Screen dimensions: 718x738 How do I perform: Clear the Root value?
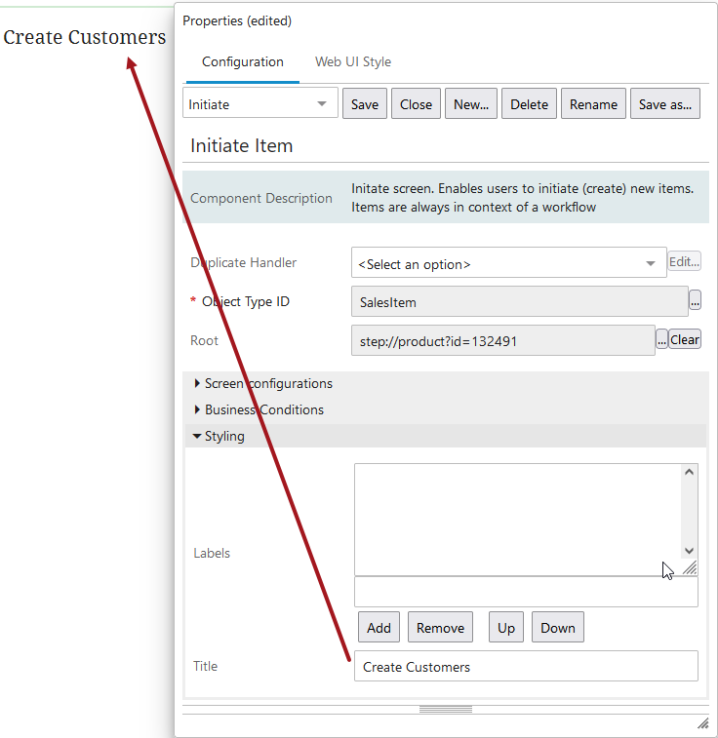pyautogui.click(x=685, y=339)
